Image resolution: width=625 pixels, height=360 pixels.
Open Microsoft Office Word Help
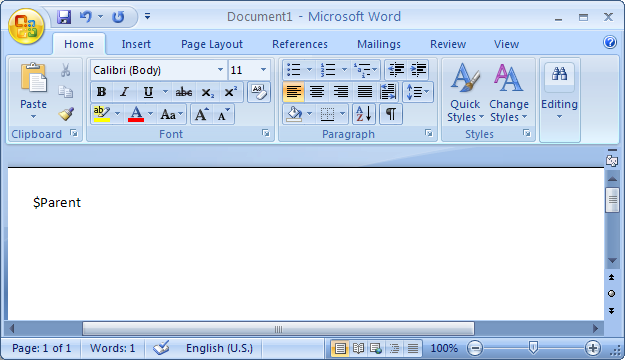point(610,42)
